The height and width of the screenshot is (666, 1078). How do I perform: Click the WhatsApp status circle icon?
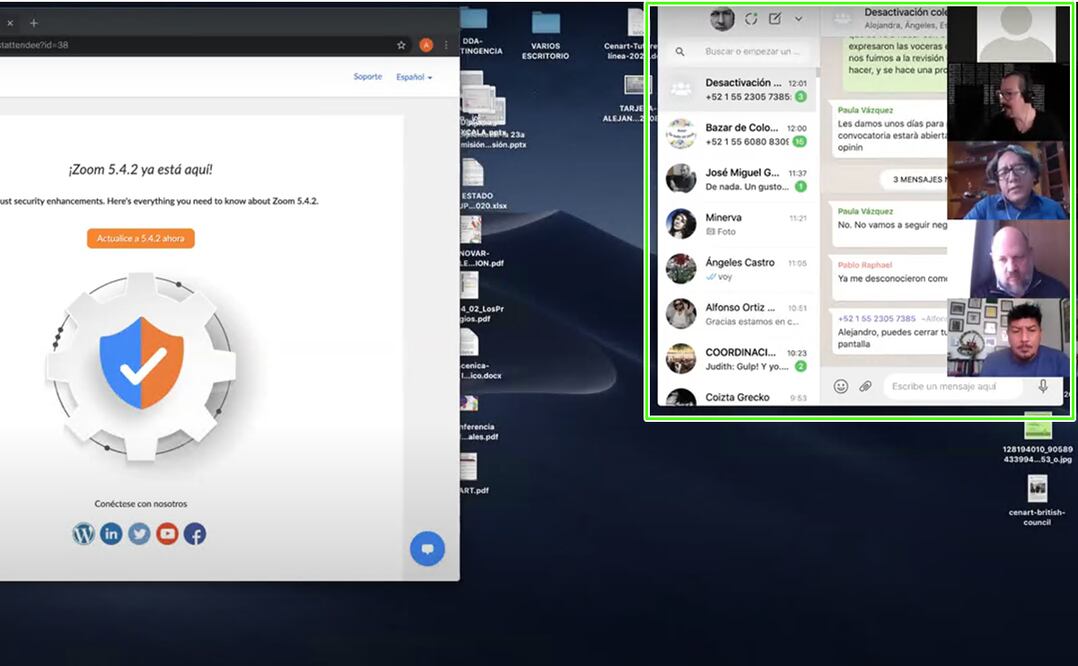click(750, 19)
